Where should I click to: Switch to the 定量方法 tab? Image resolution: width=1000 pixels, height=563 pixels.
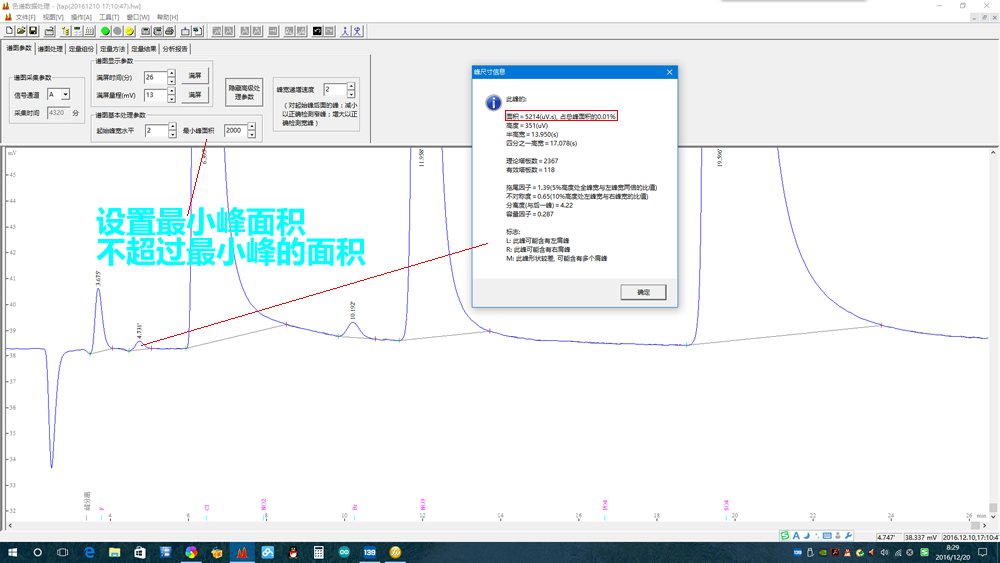(112, 49)
